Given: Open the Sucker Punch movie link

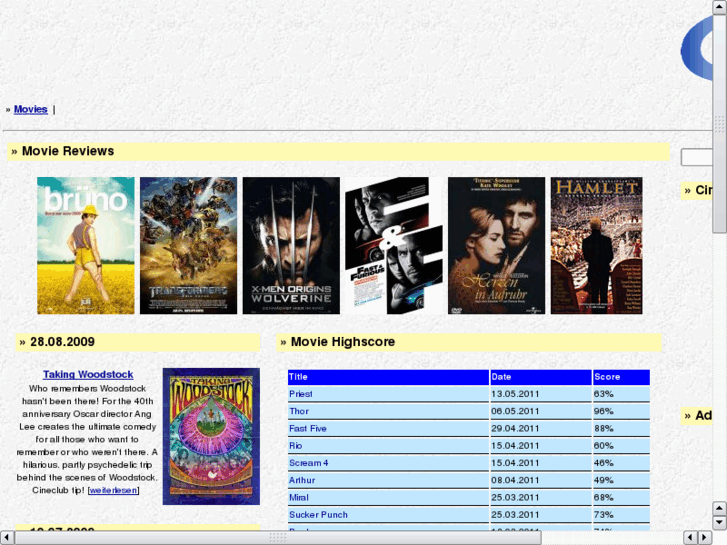Looking at the screenshot, I should [x=318, y=514].
